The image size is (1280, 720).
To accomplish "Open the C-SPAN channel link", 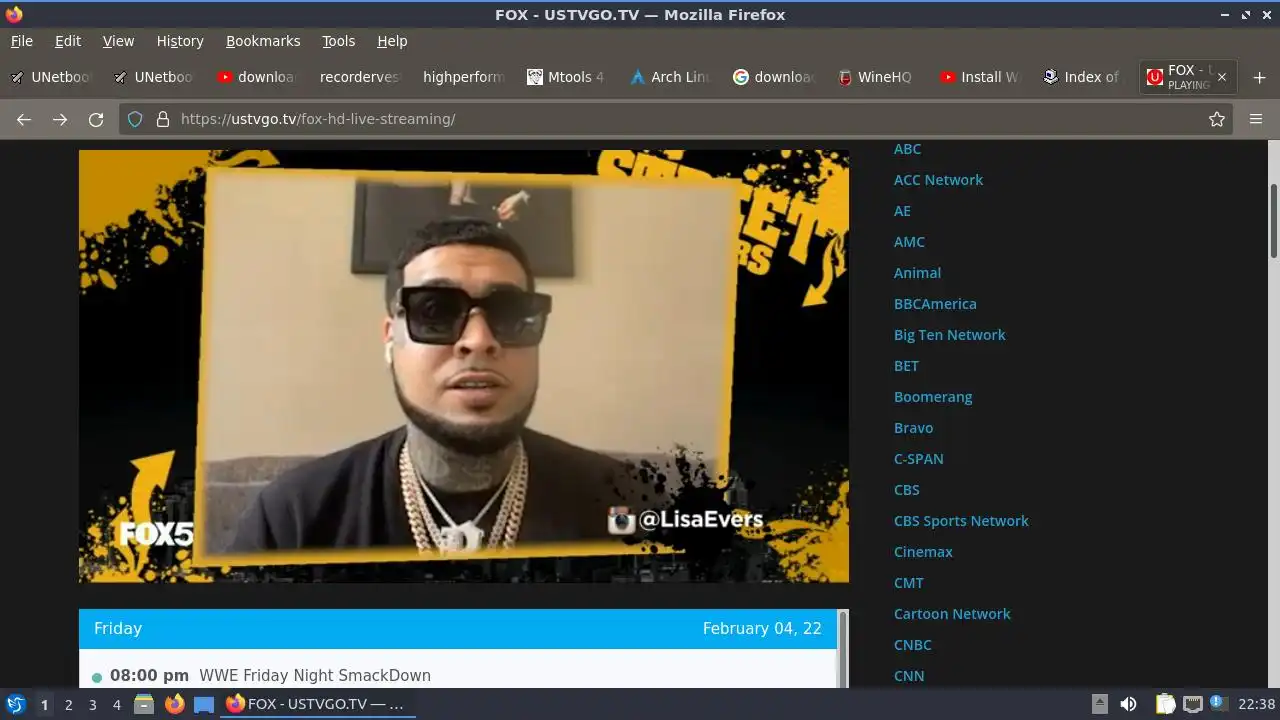I will click(918, 459).
